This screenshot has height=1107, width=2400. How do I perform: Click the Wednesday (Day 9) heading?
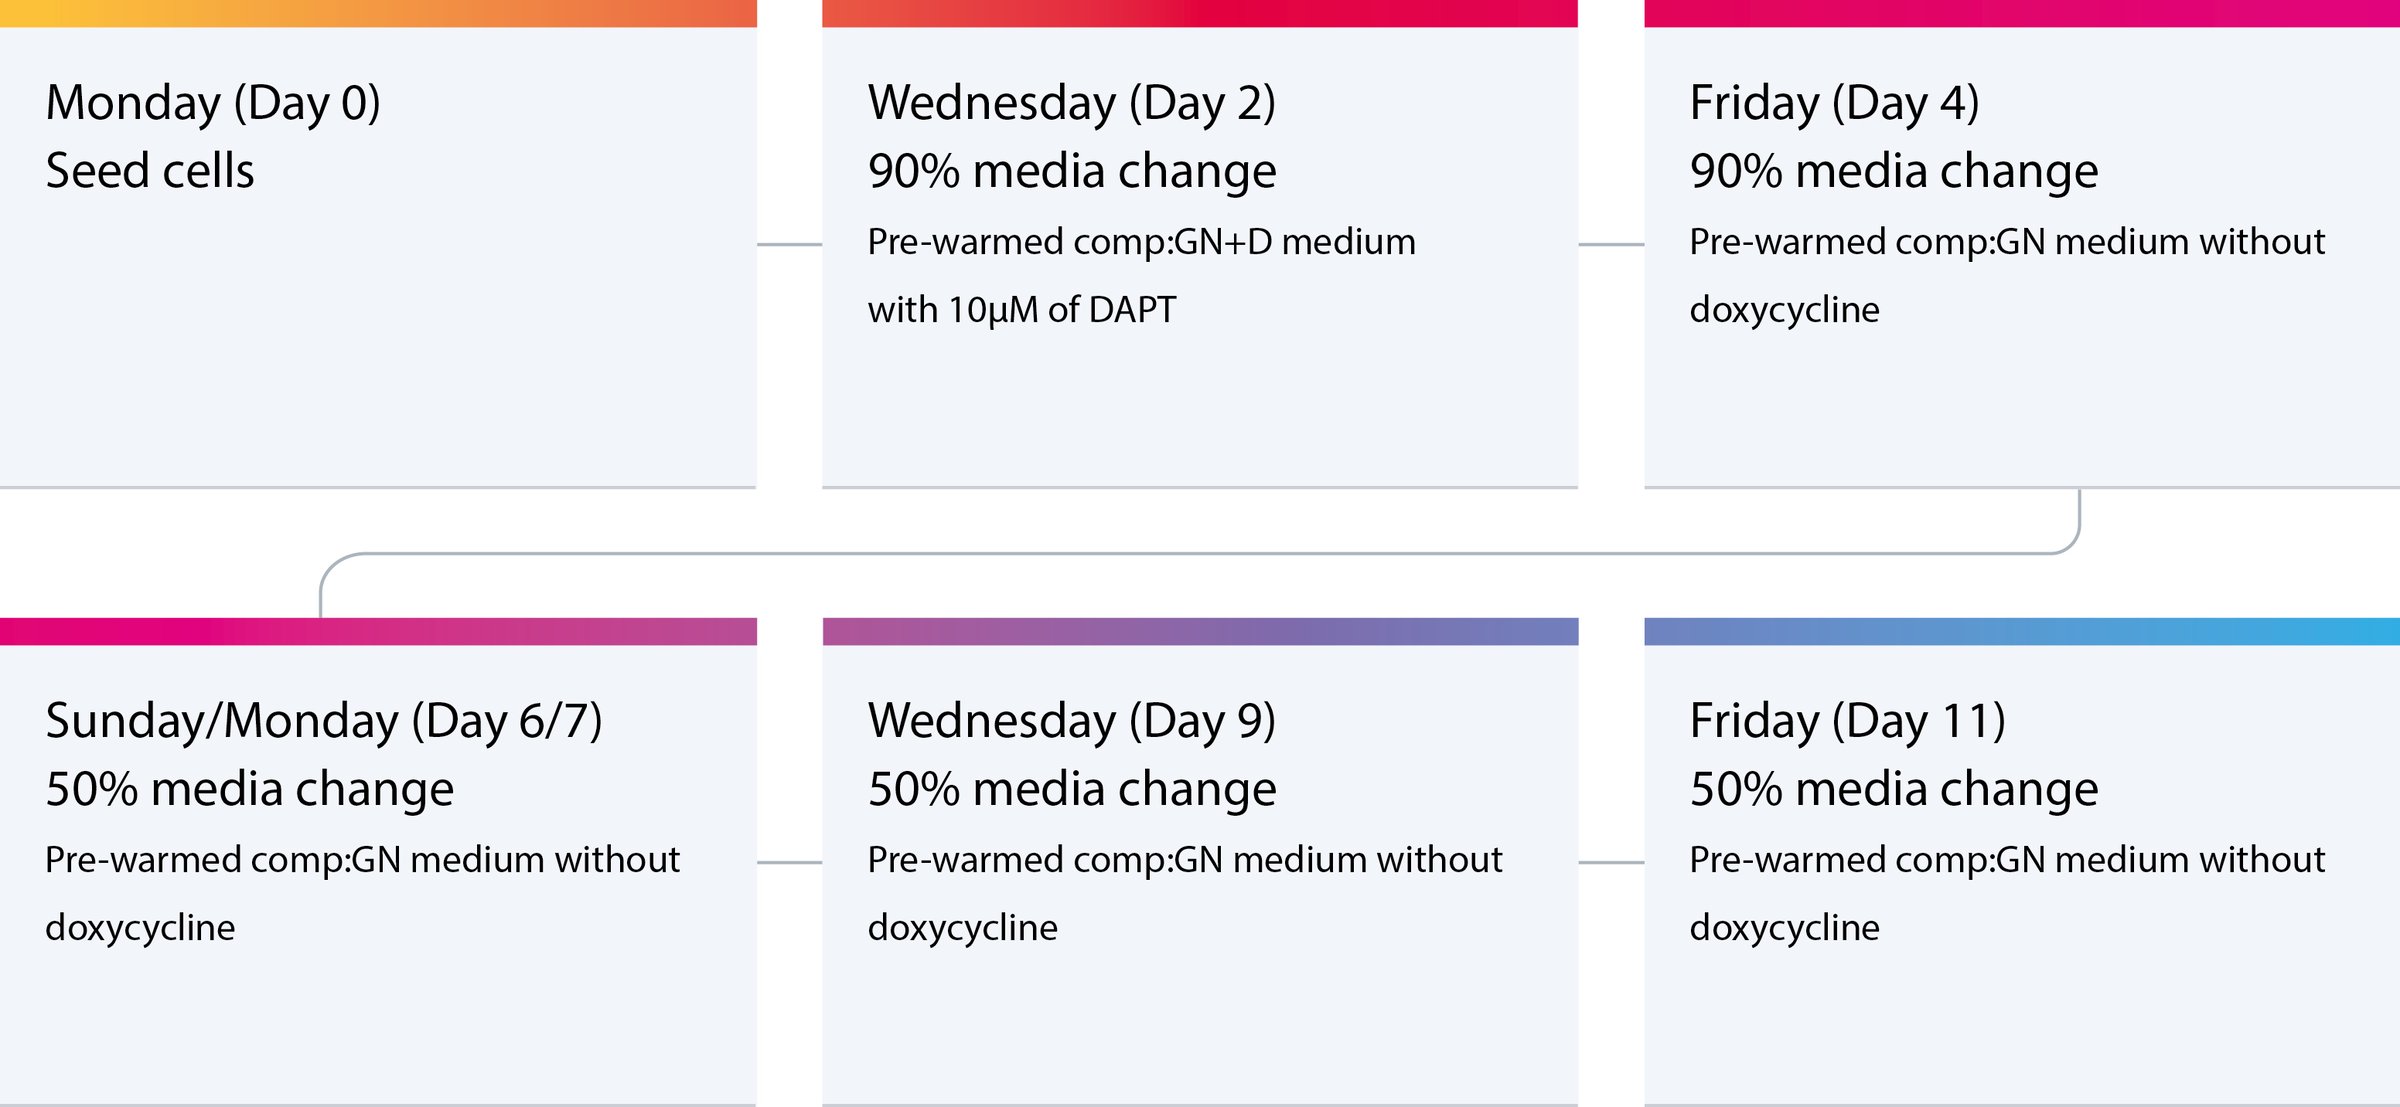(x=1071, y=722)
